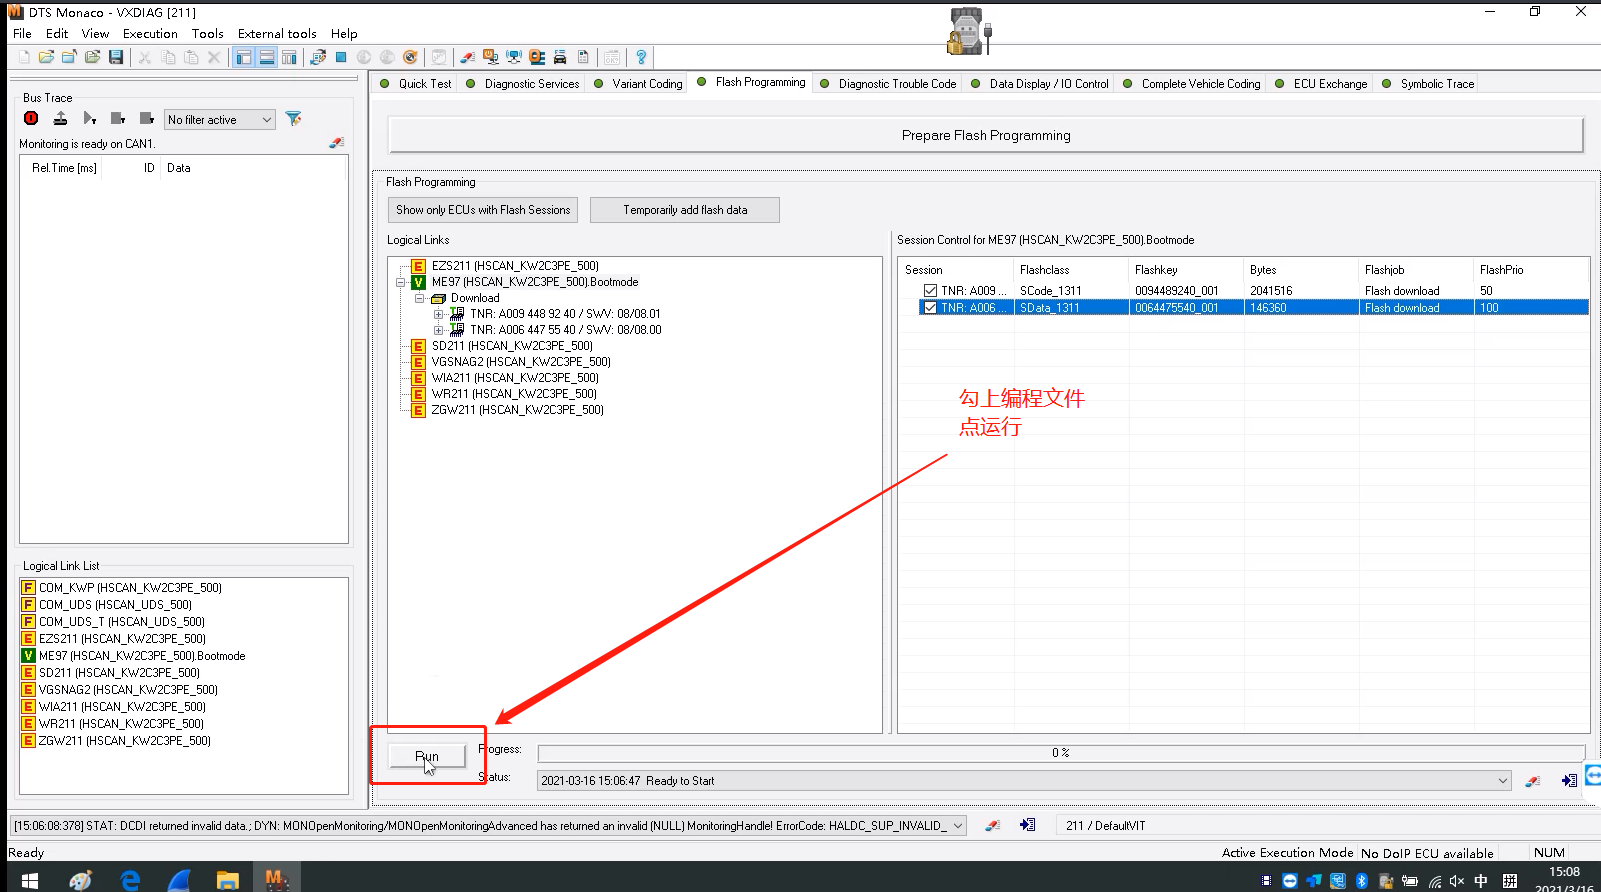Open the External tools menu
This screenshot has width=1601, height=892.
click(x=277, y=33)
